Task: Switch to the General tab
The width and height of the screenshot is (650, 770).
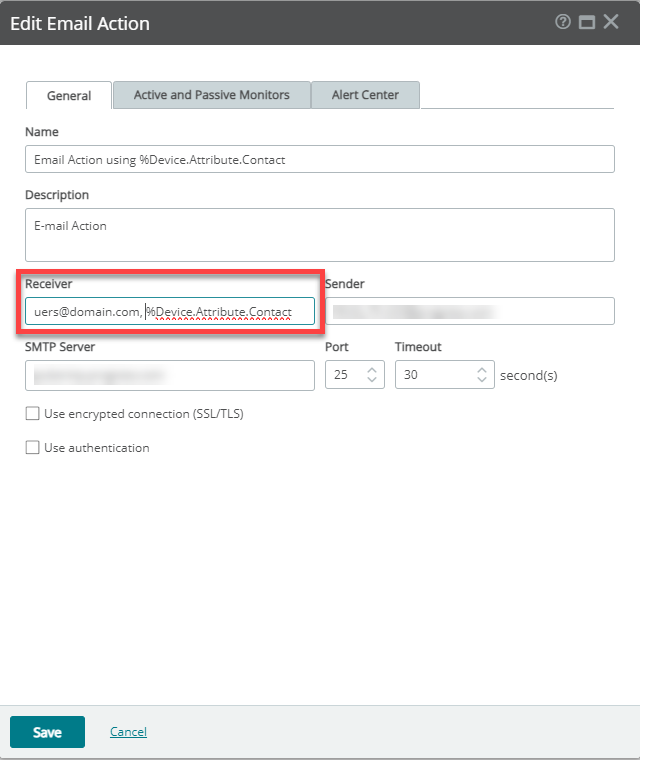Action: (x=69, y=95)
